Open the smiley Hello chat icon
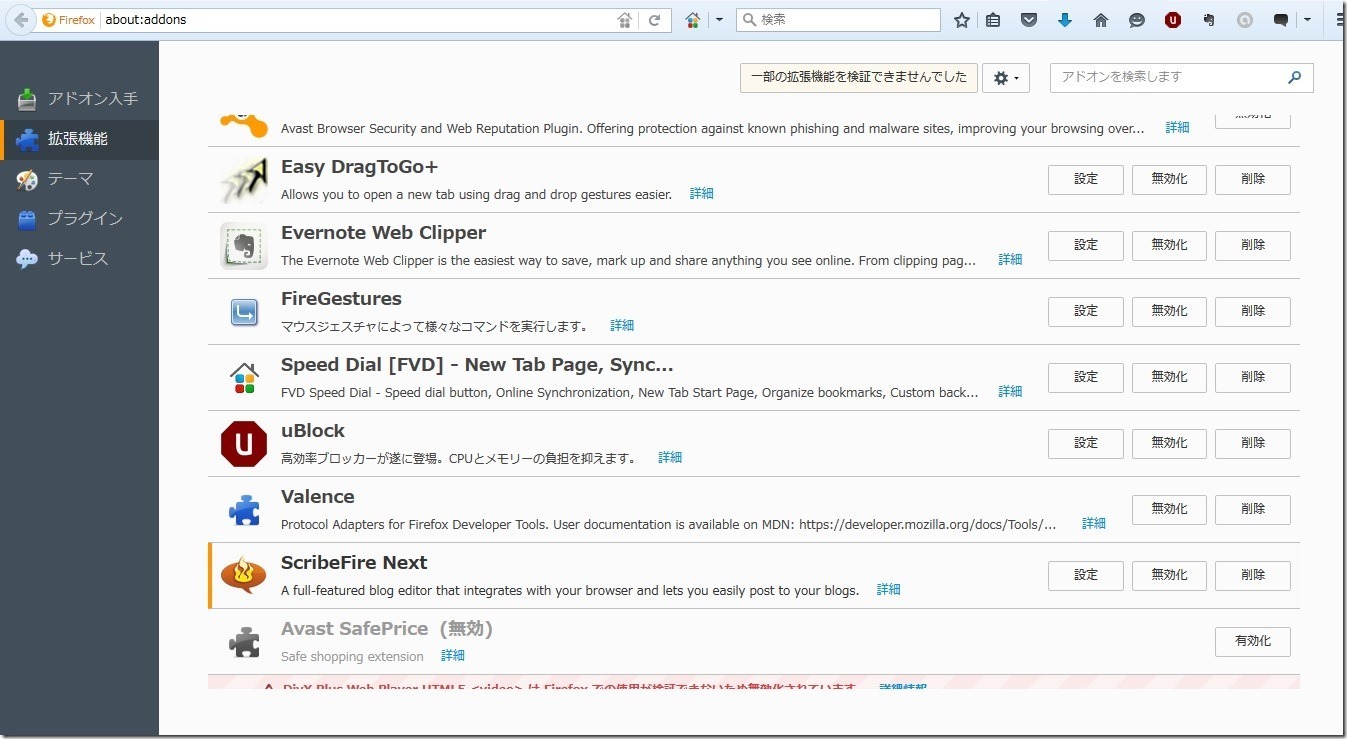The width and height of the screenshot is (1347, 739). (1137, 20)
